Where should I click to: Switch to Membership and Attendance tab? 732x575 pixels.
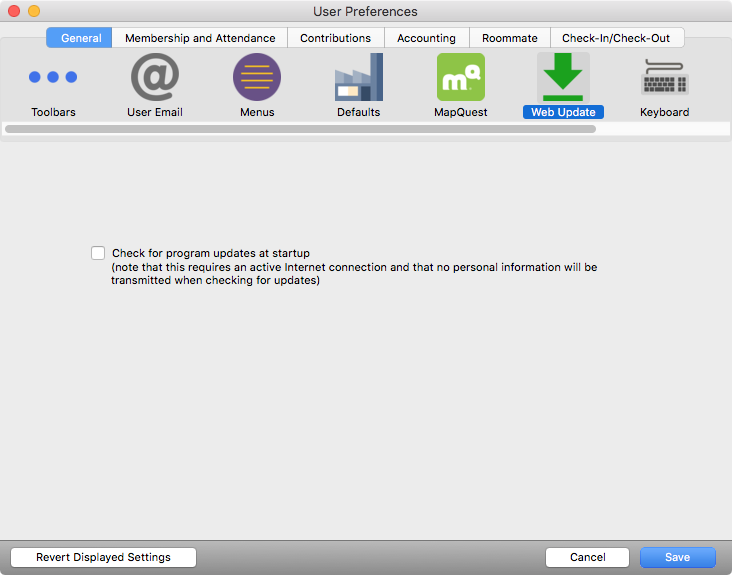tap(200, 38)
